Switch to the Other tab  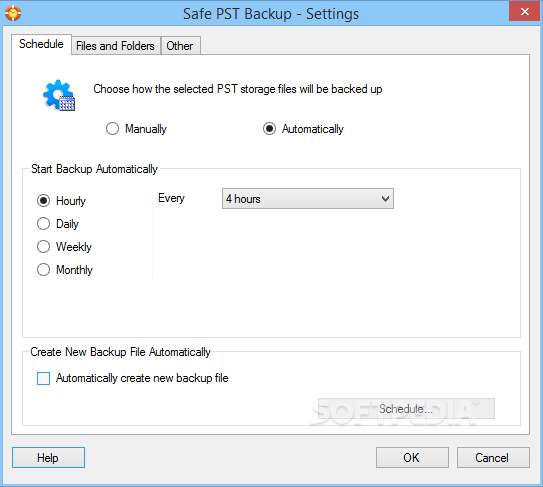180,46
